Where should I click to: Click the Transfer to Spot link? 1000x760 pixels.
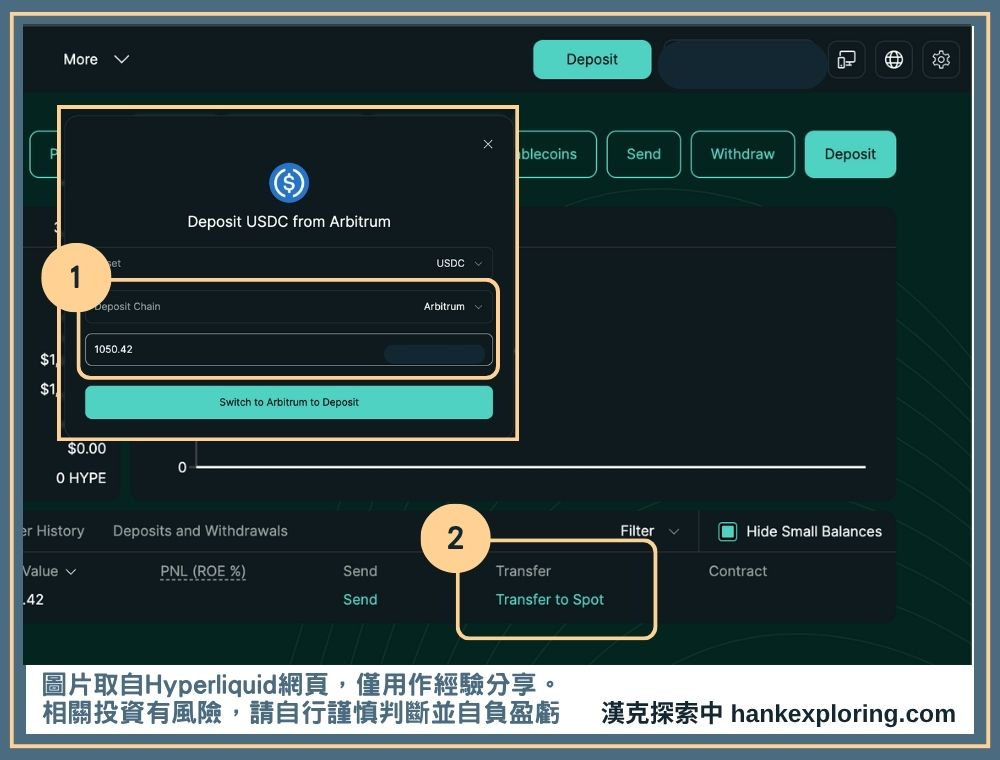550,600
